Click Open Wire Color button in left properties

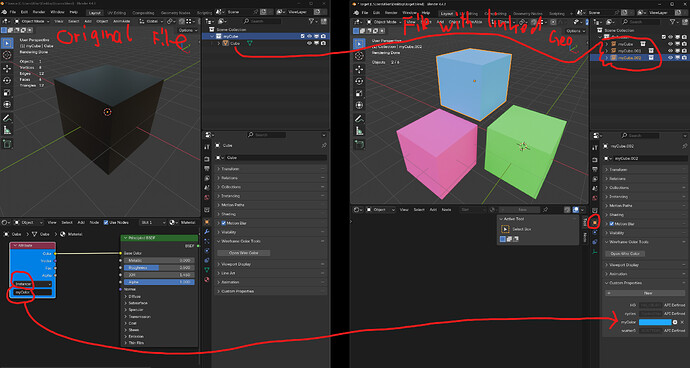point(244,253)
